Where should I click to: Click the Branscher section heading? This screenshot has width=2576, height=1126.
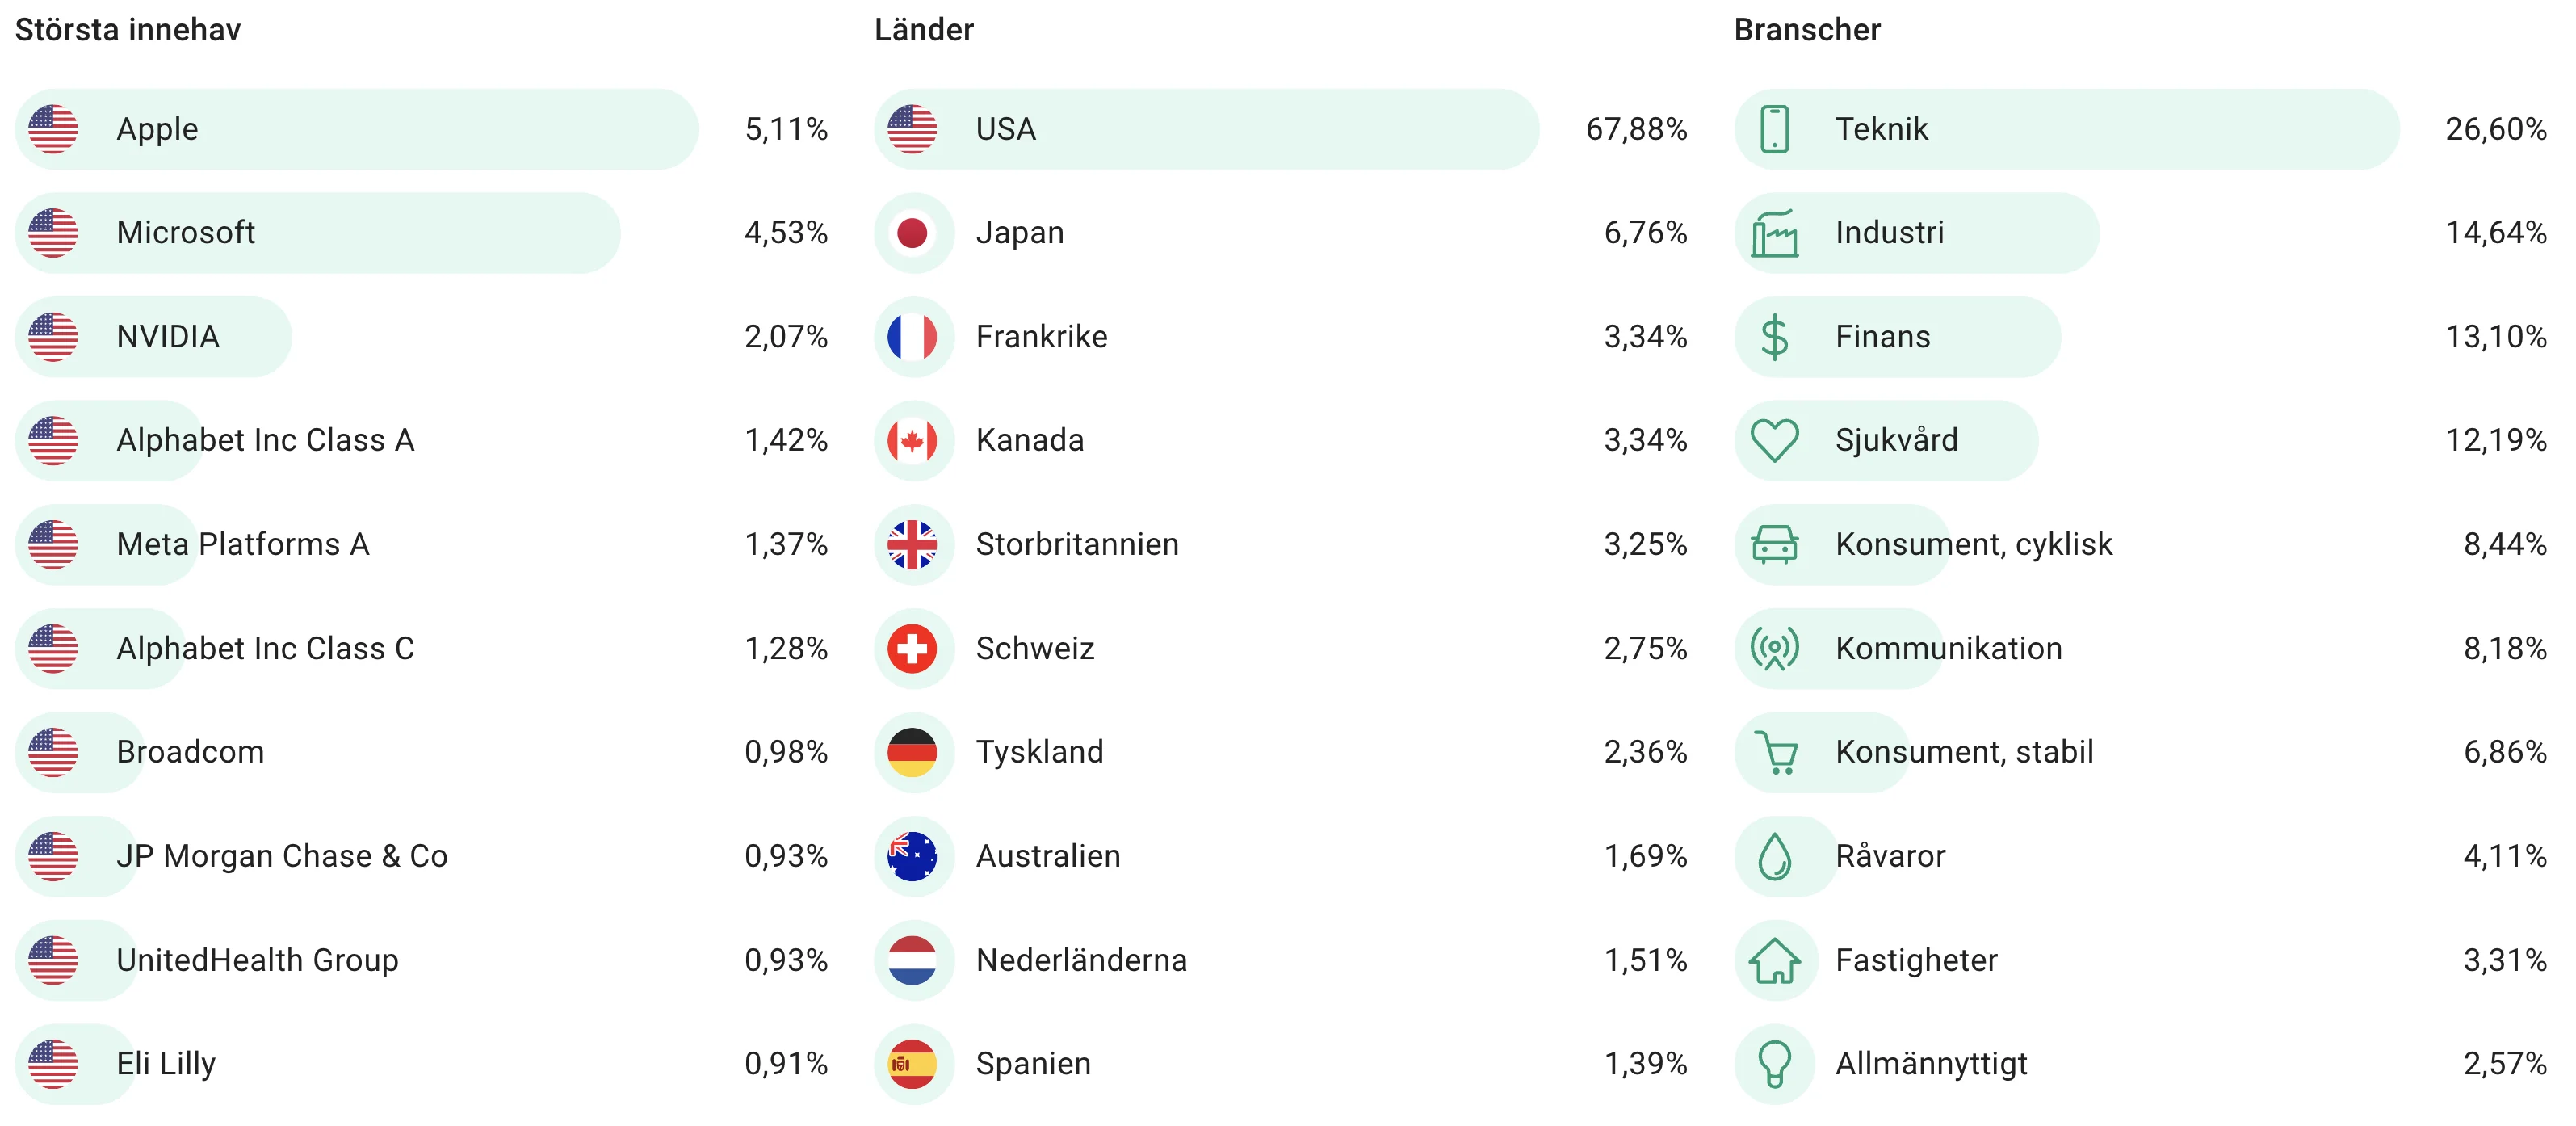tap(1807, 30)
